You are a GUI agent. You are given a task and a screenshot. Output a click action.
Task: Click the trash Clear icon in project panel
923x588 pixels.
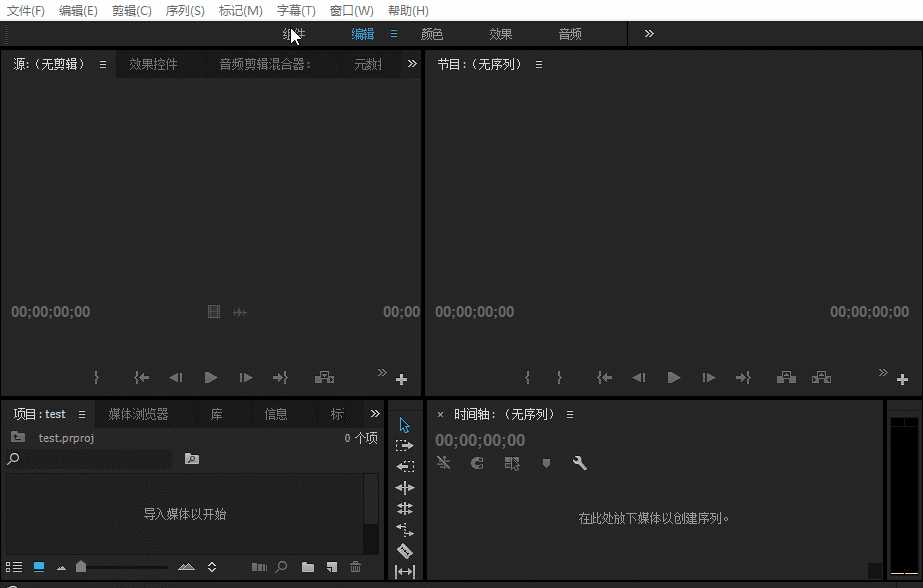click(356, 567)
